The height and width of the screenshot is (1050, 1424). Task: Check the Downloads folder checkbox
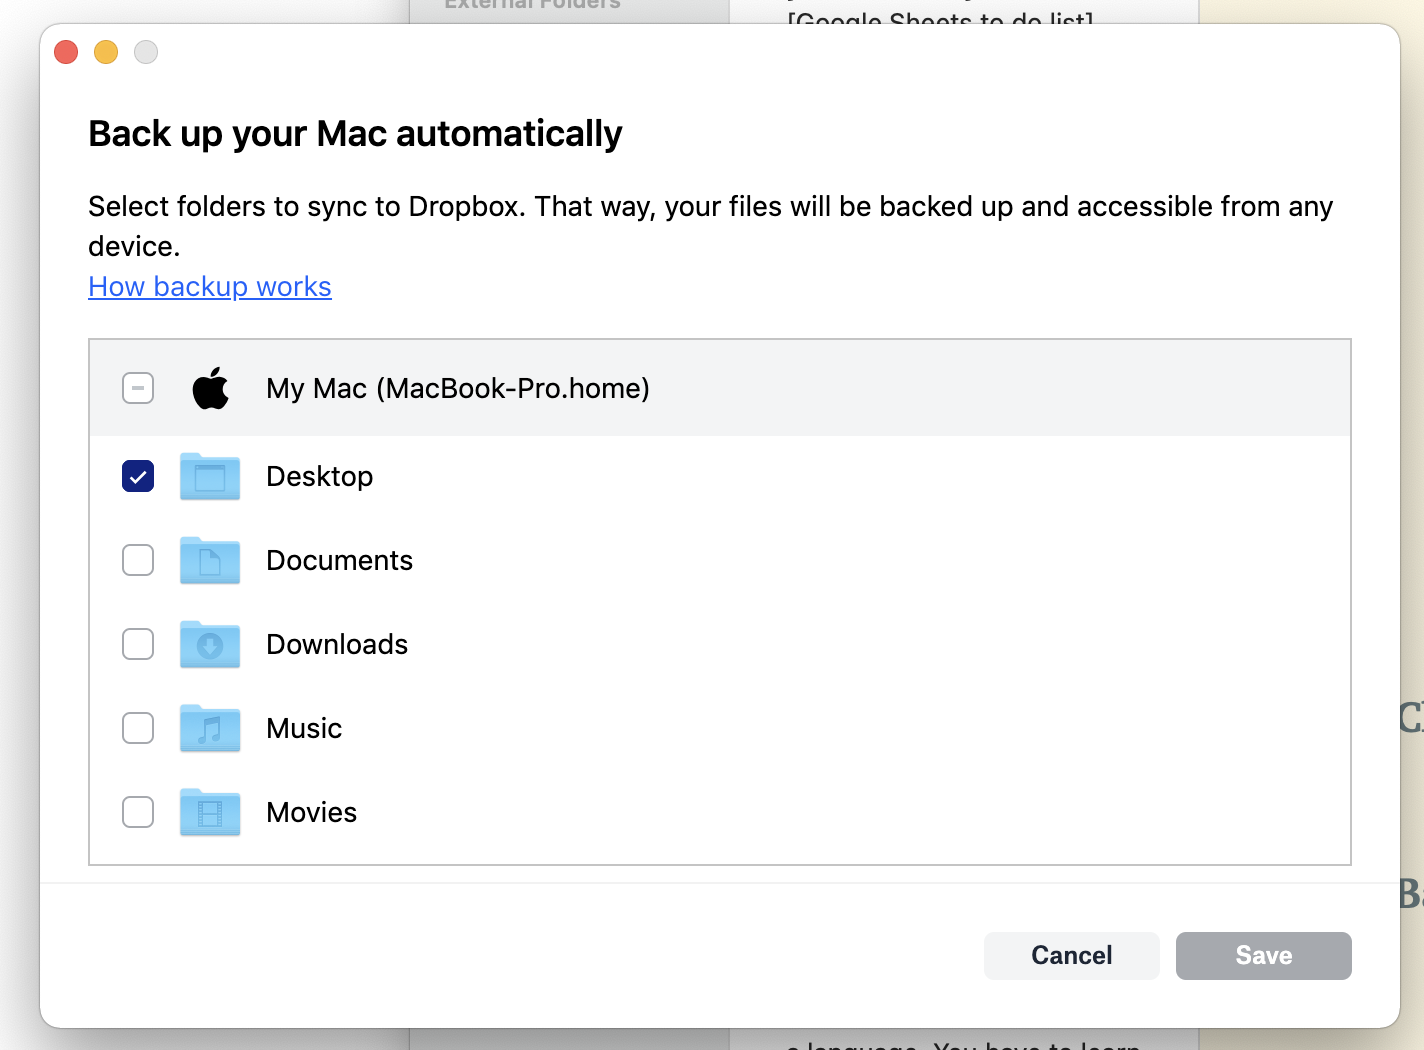138,644
